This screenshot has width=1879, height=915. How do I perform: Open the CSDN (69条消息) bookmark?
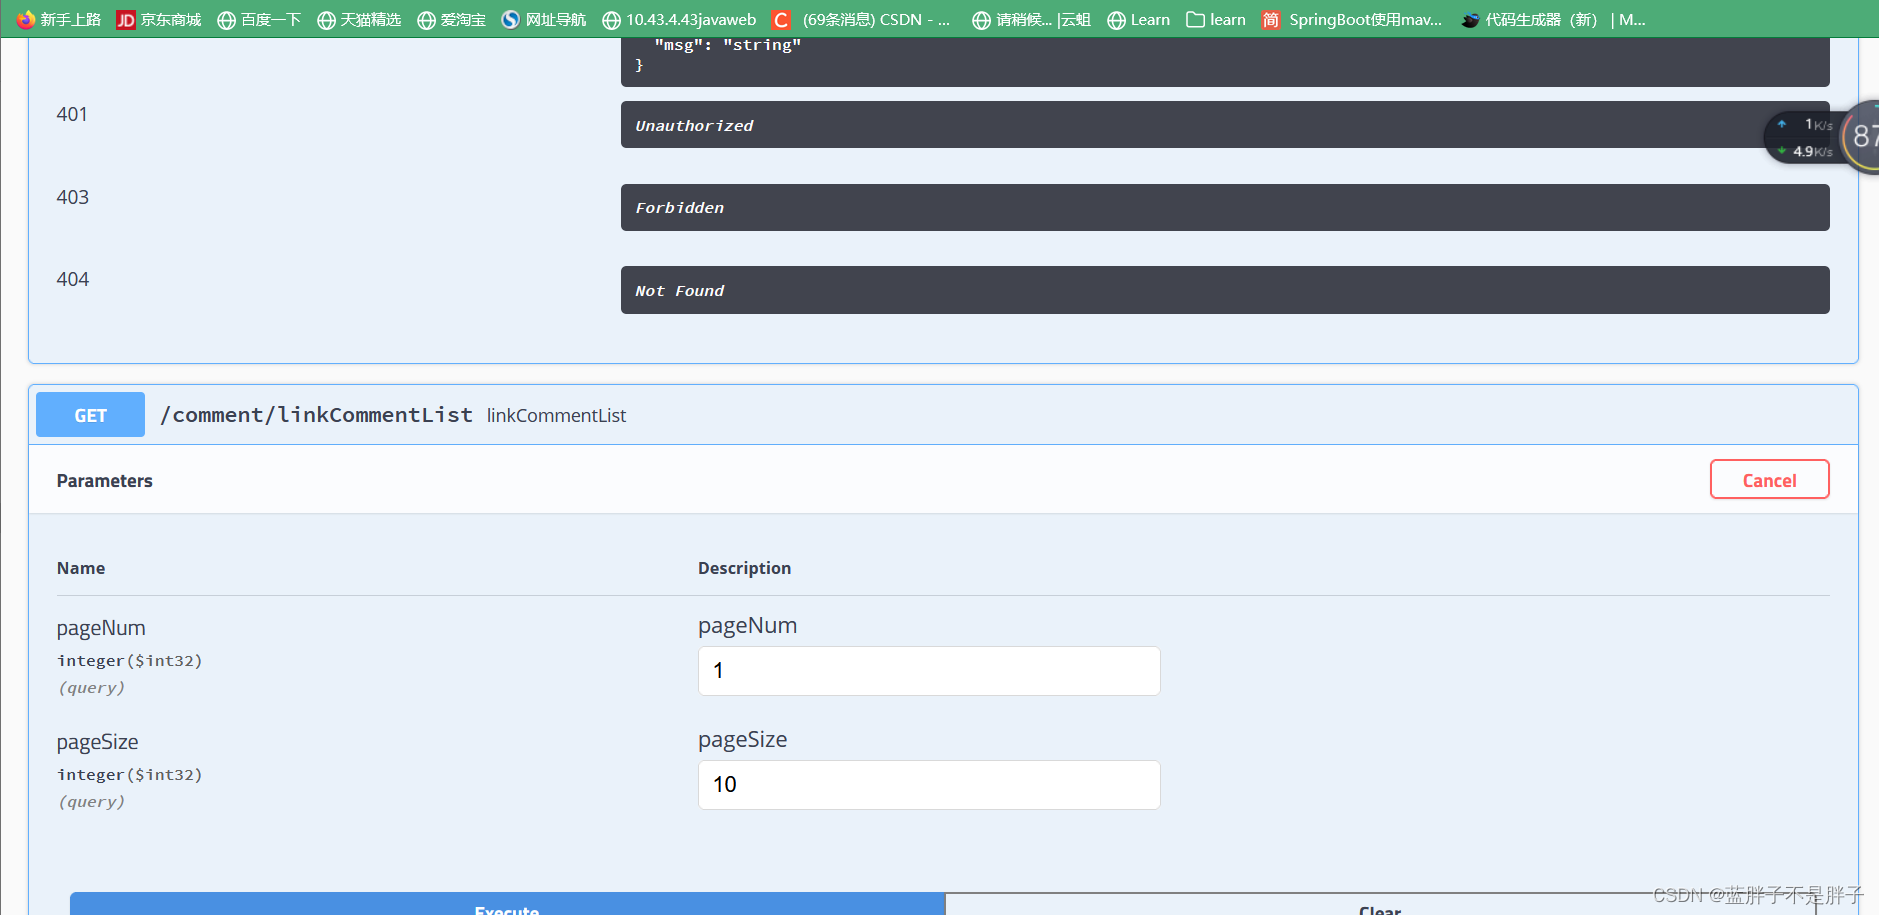pyautogui.click(x=861, y=19)
